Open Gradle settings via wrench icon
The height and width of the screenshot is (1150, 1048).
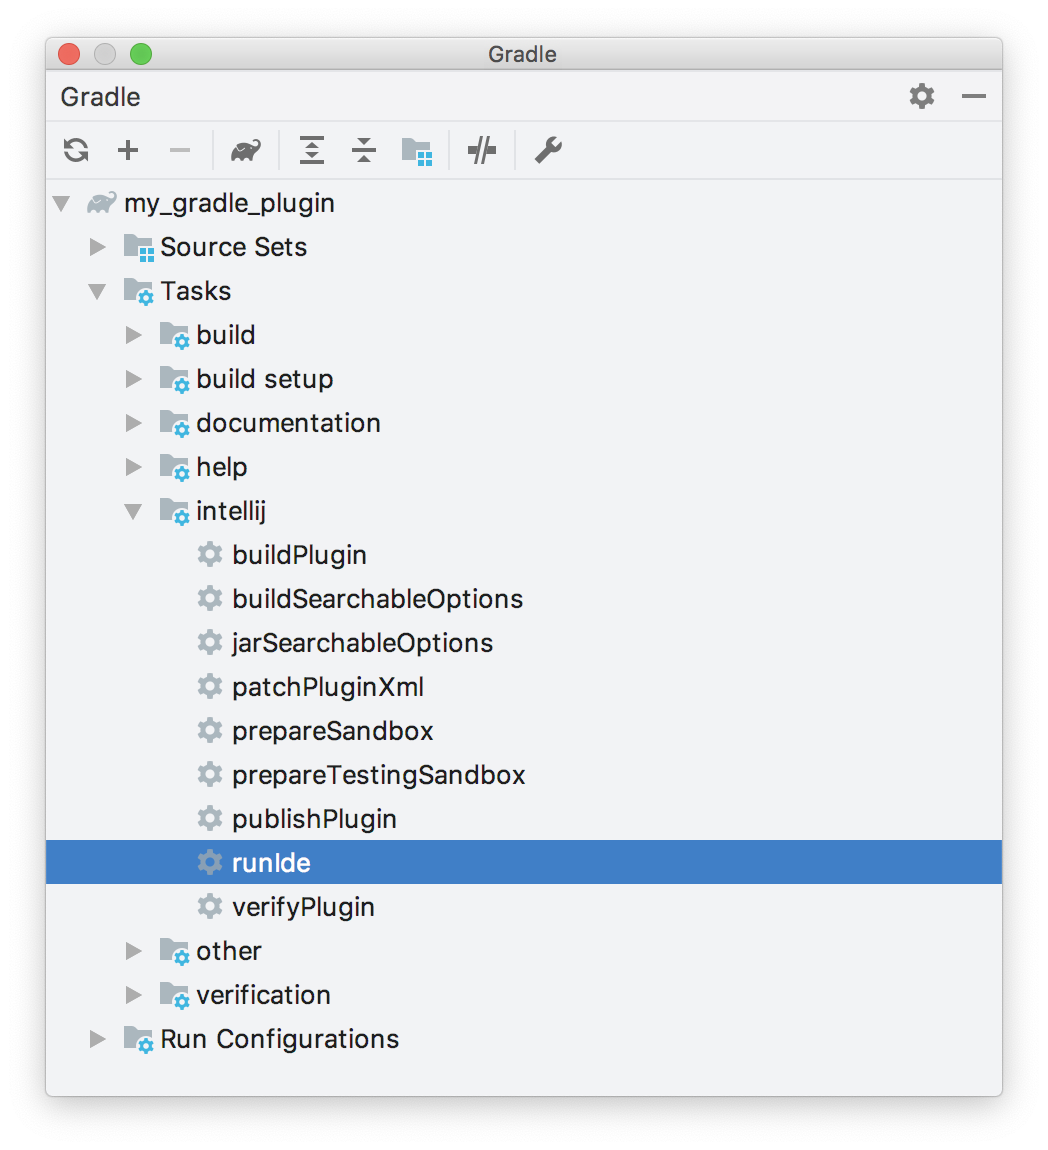point(548,150)
